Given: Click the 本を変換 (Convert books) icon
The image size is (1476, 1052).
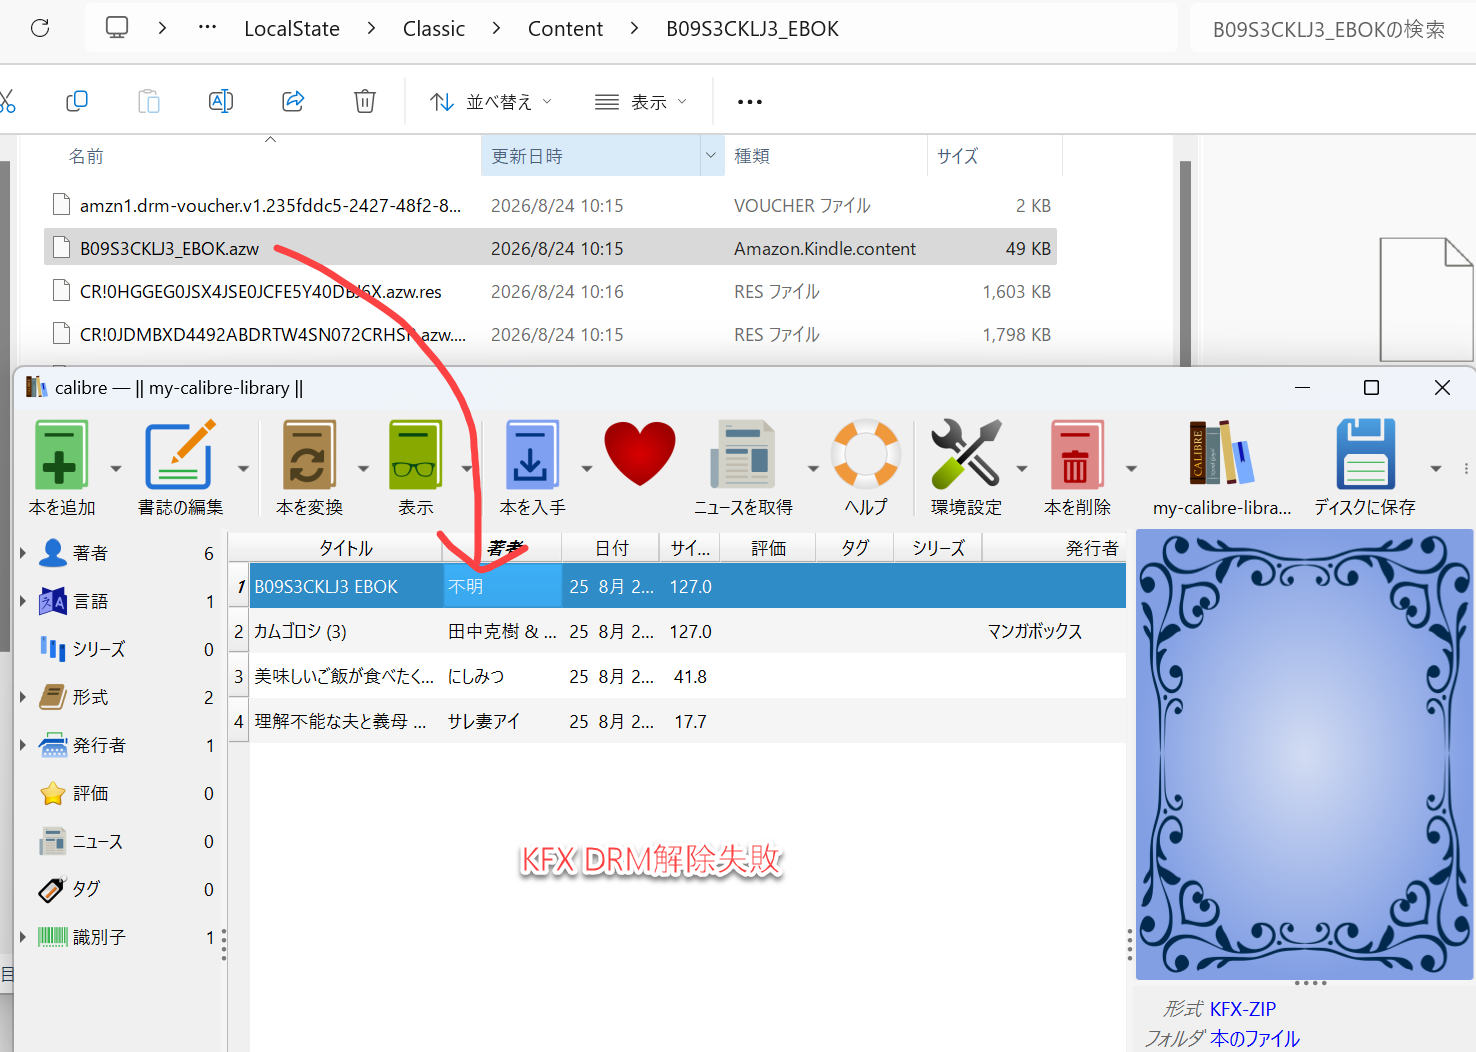Looking at the screenshot, I should pyautogui.click(x=309, y=455).
